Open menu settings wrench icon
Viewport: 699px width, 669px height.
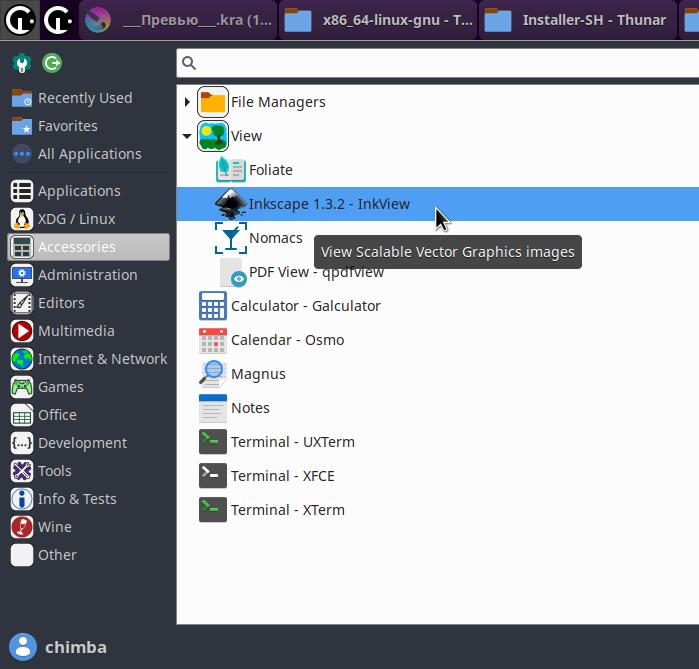coord(21,63)
